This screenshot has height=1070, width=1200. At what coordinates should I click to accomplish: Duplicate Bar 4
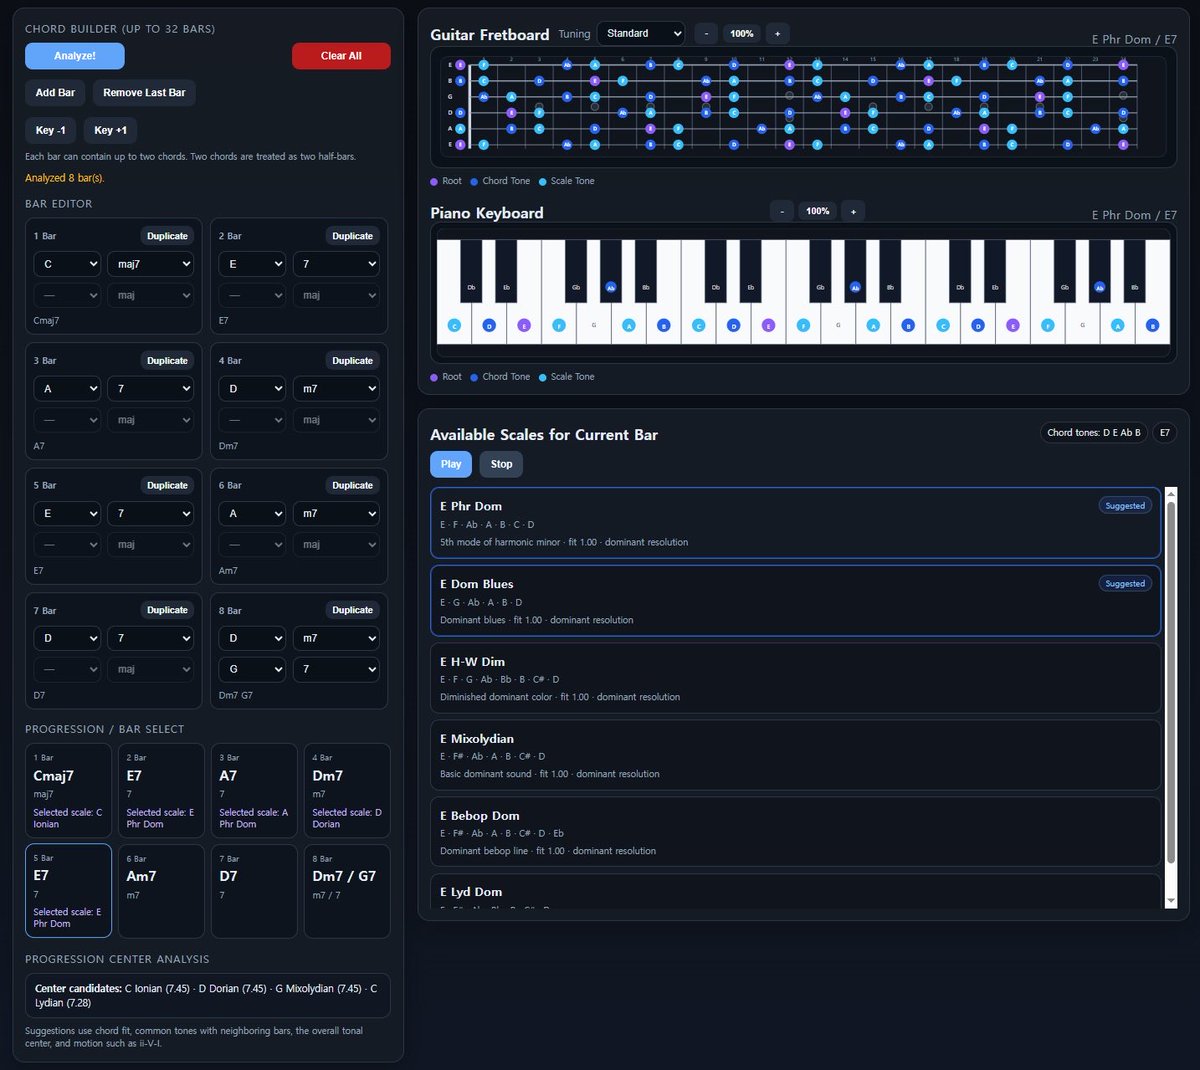pos(352,361)
